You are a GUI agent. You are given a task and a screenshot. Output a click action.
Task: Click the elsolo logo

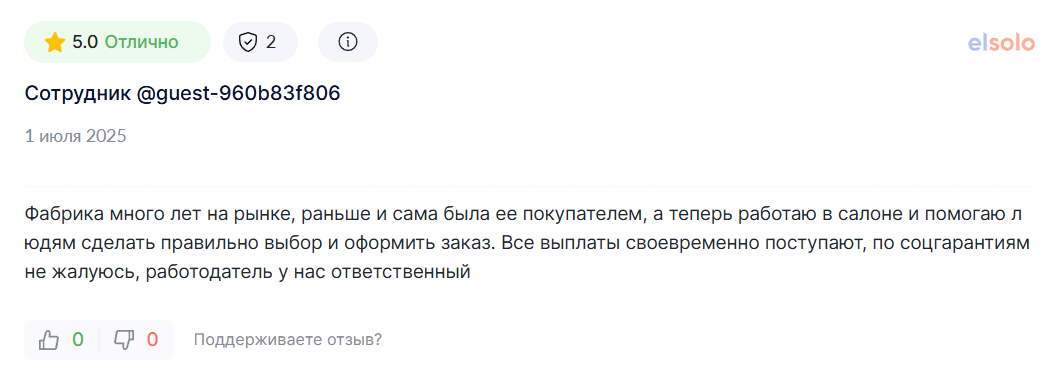click(1001, 43)
